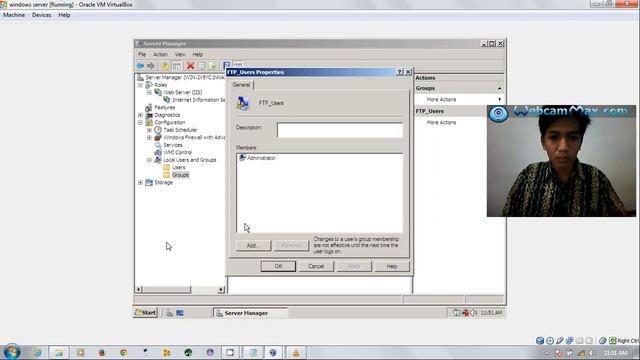Open More Actions under Groups
The image size is (640, 360).
(441, 100)
